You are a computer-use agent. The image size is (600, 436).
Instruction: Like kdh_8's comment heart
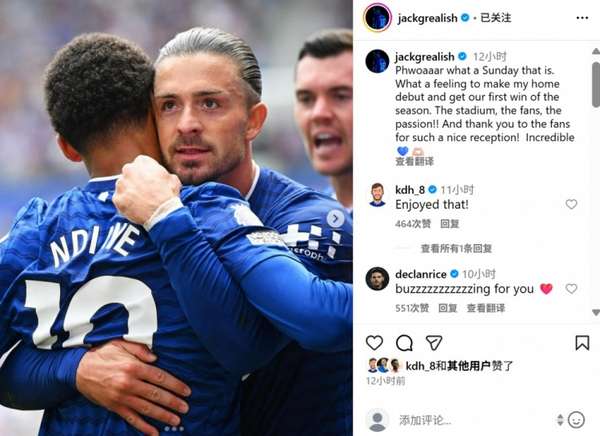pos(571,204)
